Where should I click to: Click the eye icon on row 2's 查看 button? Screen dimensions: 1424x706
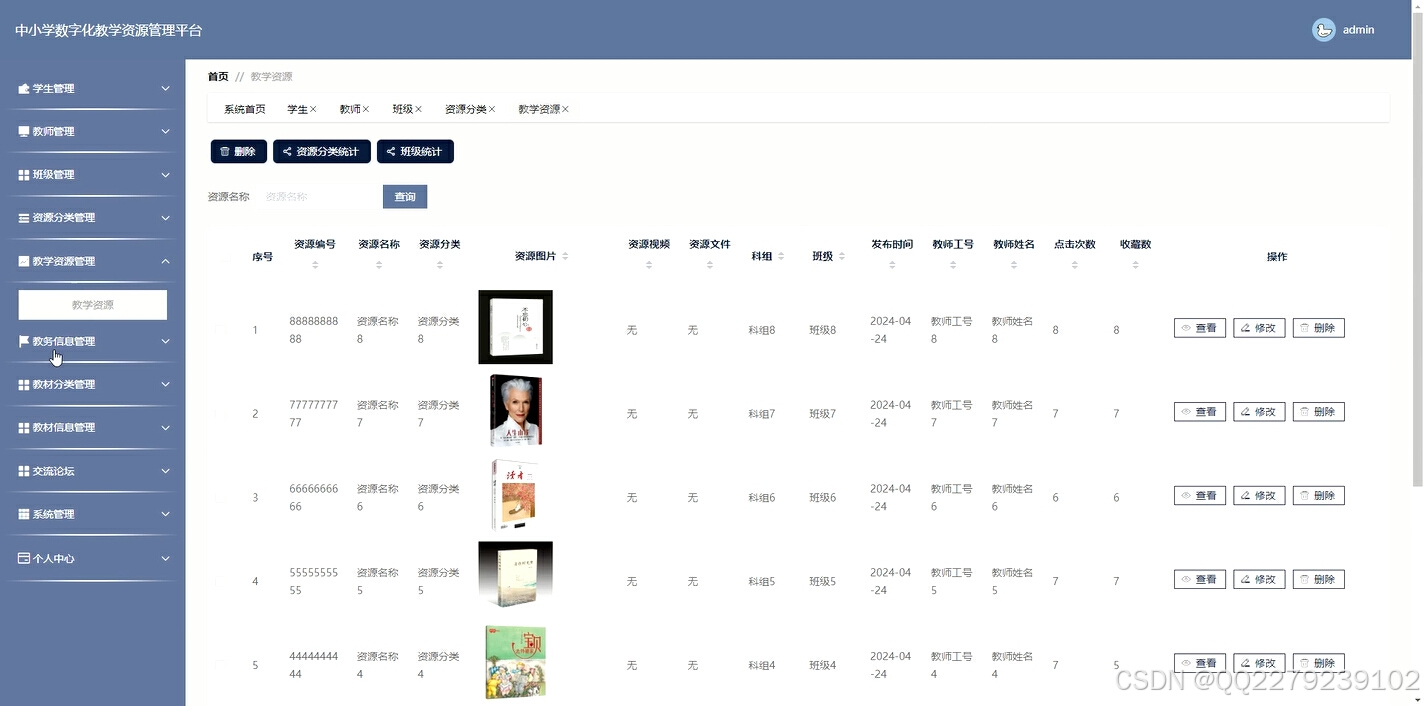pyautogui.click(x=1186, y=411)
